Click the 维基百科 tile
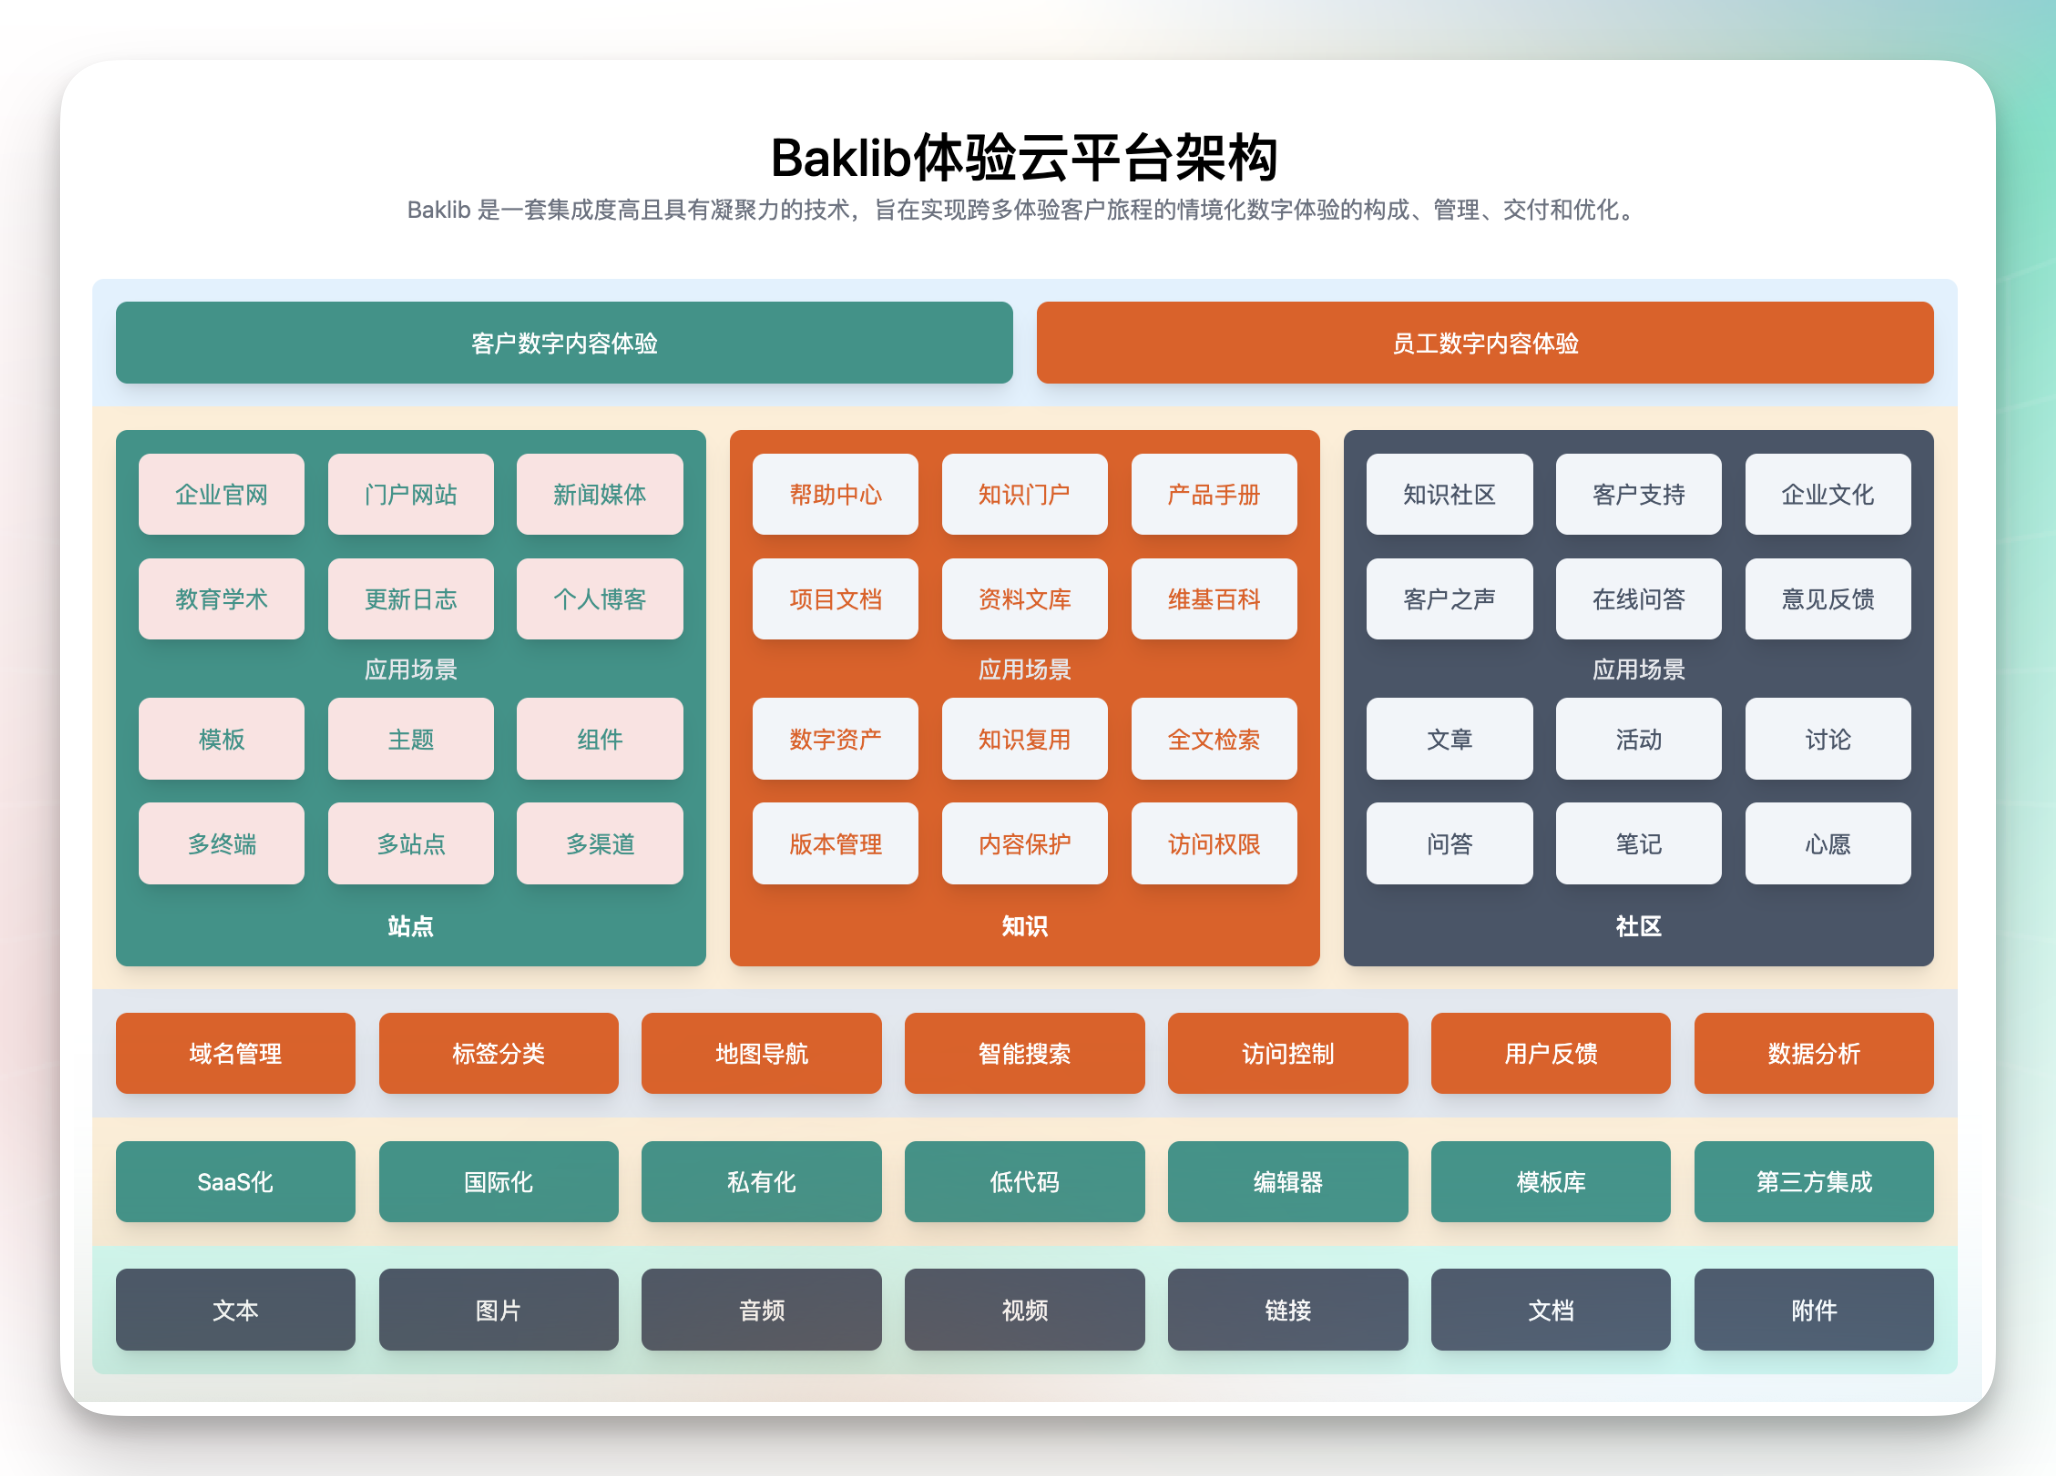2056x1476 pixels. click(x=1214, y=599)
